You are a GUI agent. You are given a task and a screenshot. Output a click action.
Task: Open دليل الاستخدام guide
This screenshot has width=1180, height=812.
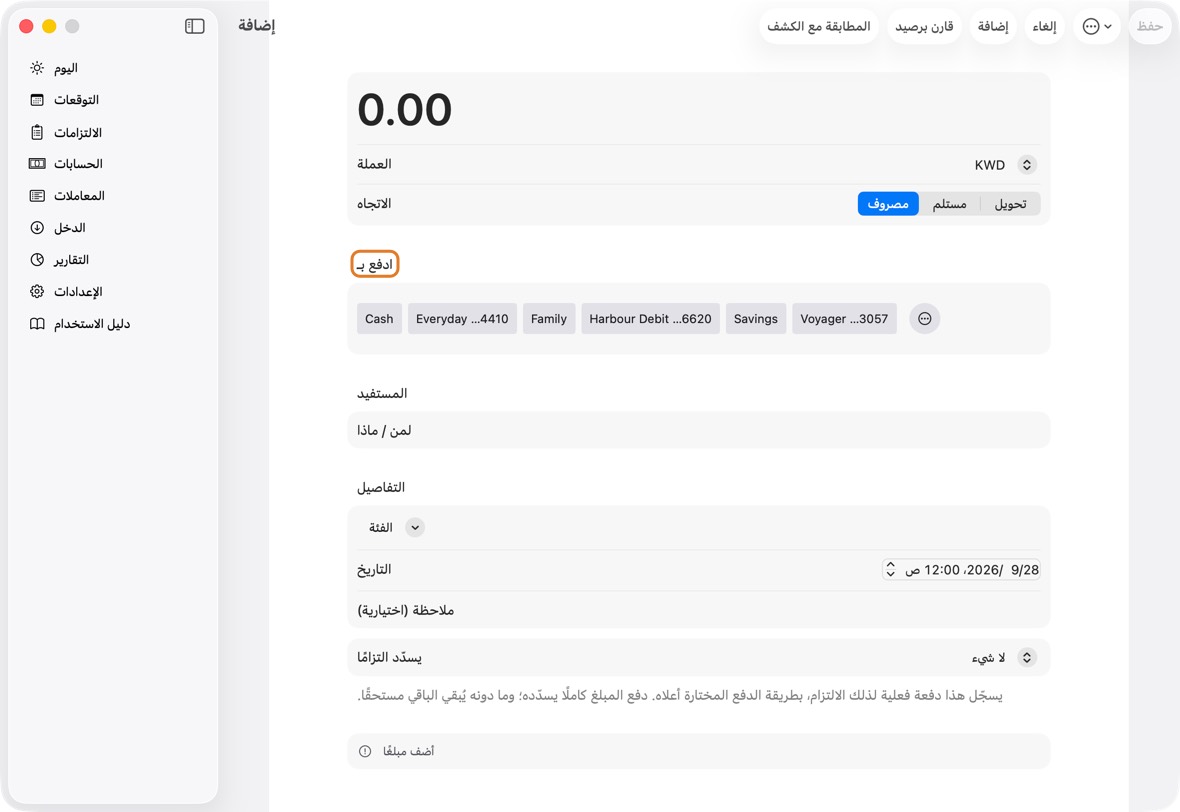(x=92, y=324)
